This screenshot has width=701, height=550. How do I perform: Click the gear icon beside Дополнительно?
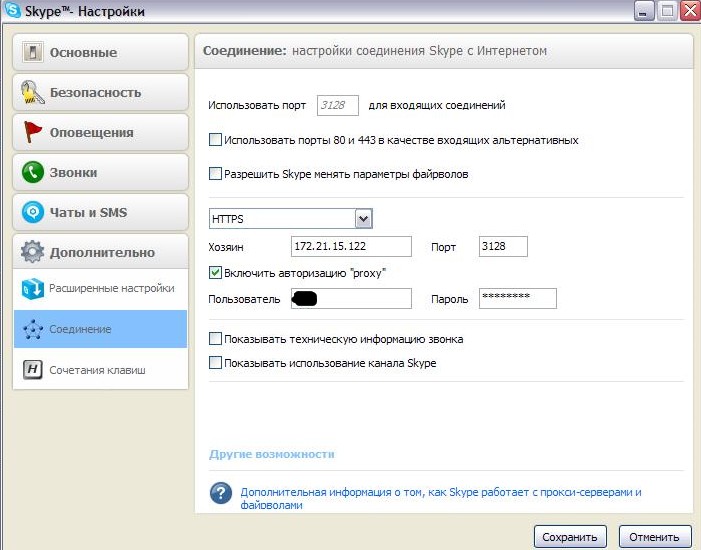pyautogui.click(x=33, y=252)
